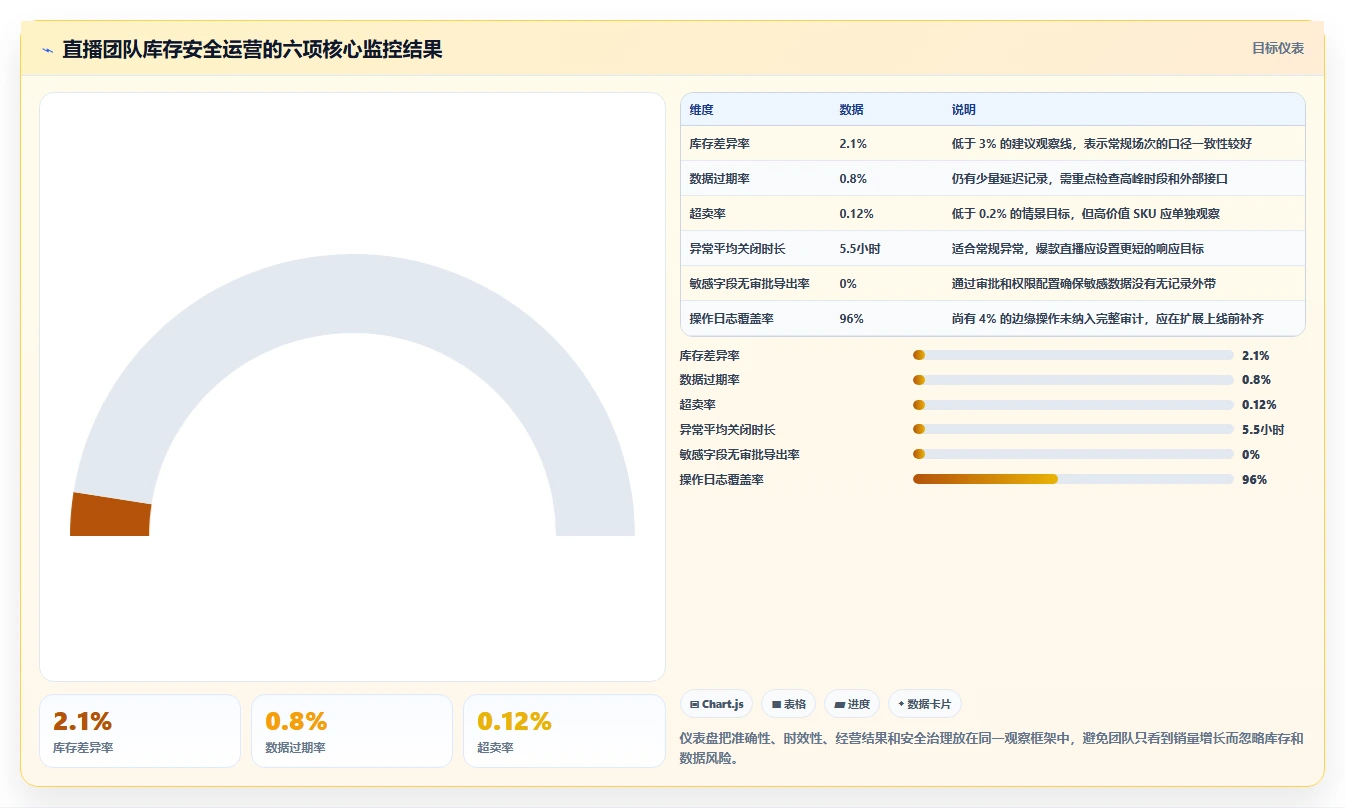Click the description starting 低于 3% 的建议观察线

point(1102,144)
